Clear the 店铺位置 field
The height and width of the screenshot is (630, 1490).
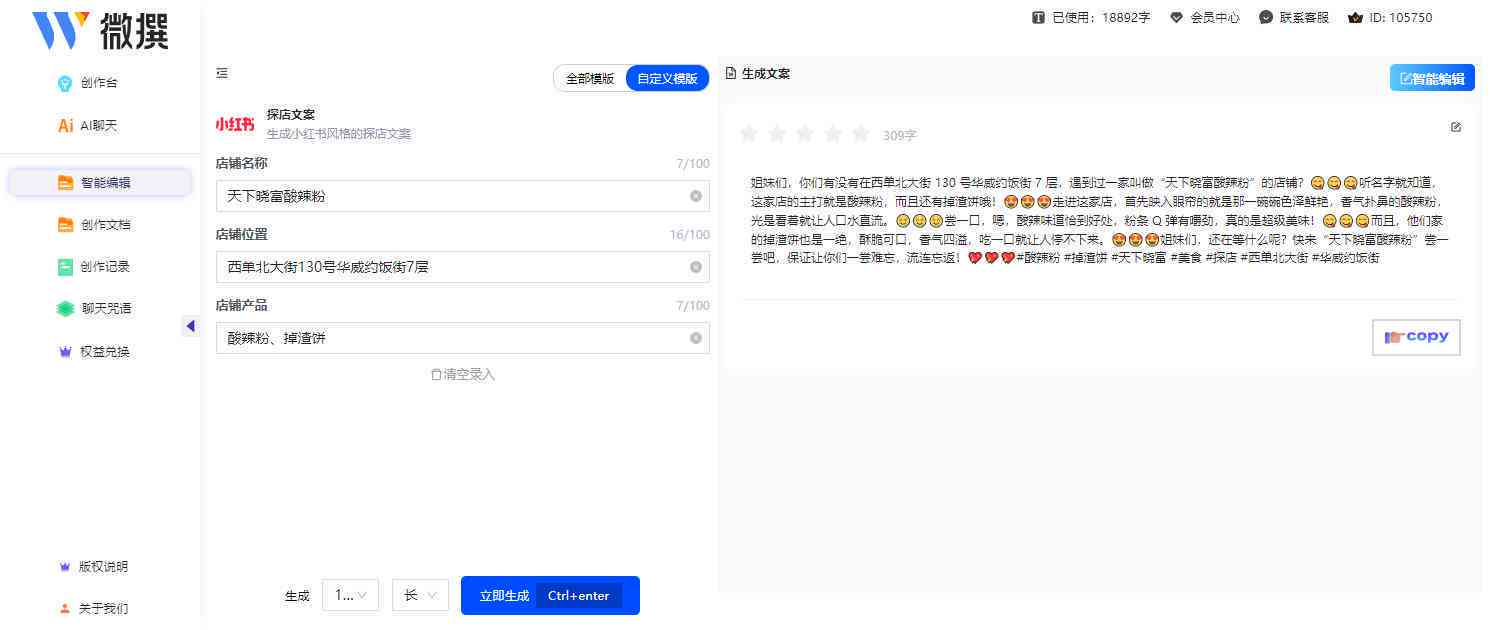tap(696, 267)
